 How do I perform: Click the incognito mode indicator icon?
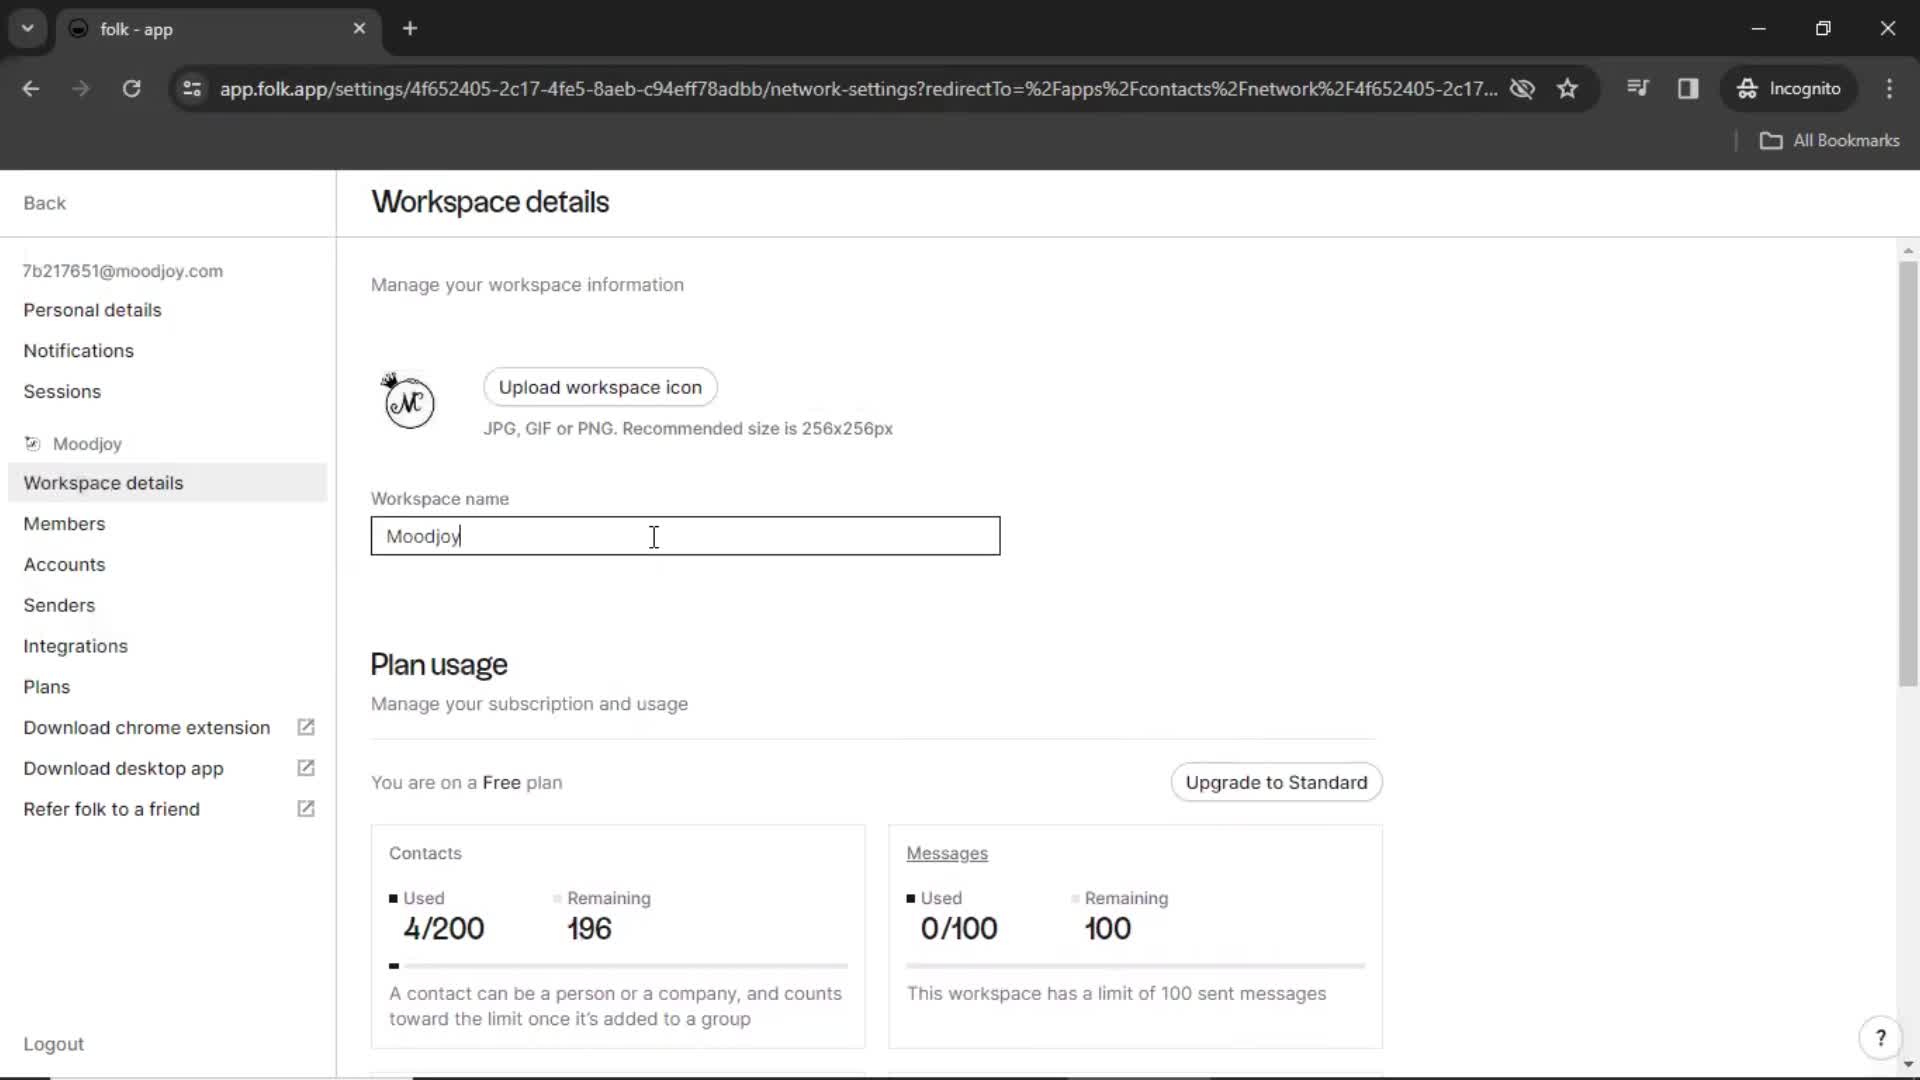(1746, 88)
